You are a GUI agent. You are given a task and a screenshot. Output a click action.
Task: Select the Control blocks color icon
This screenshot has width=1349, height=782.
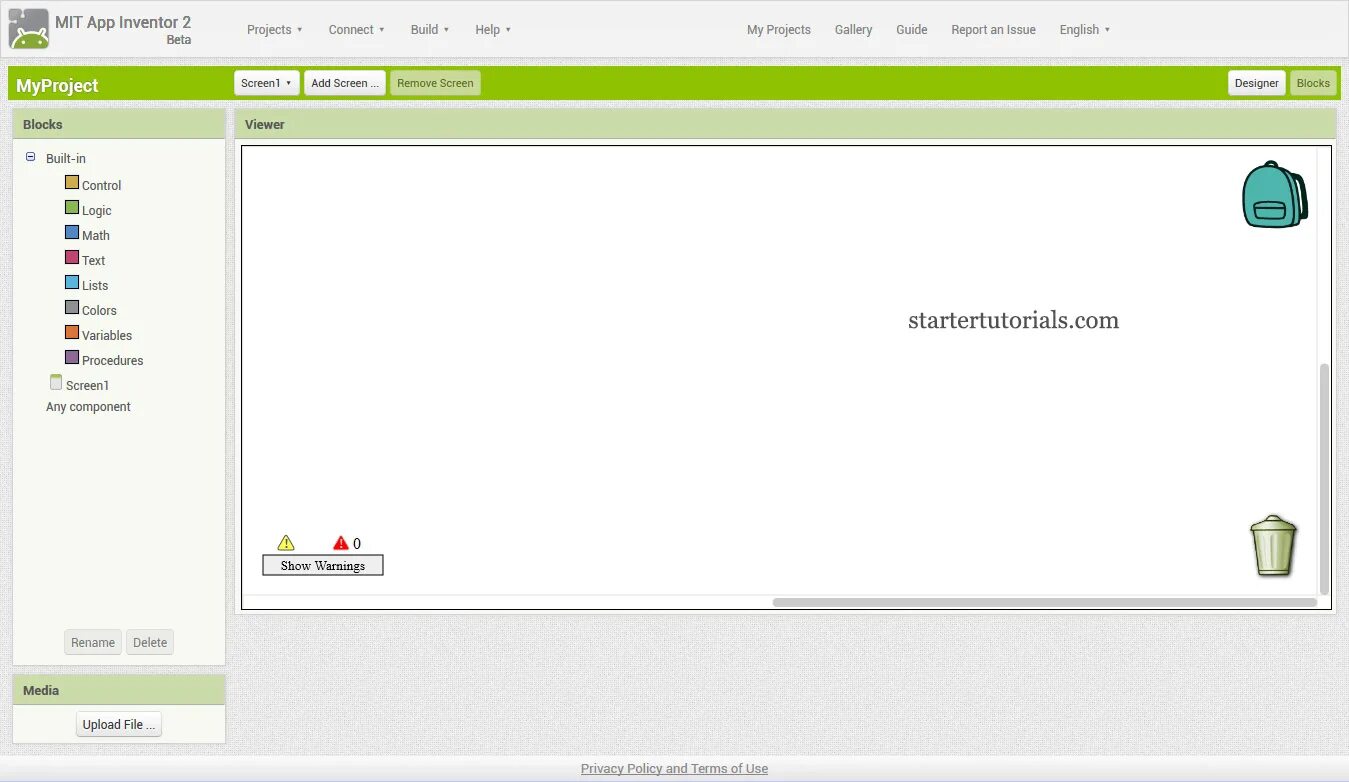[x=72, y=182]
